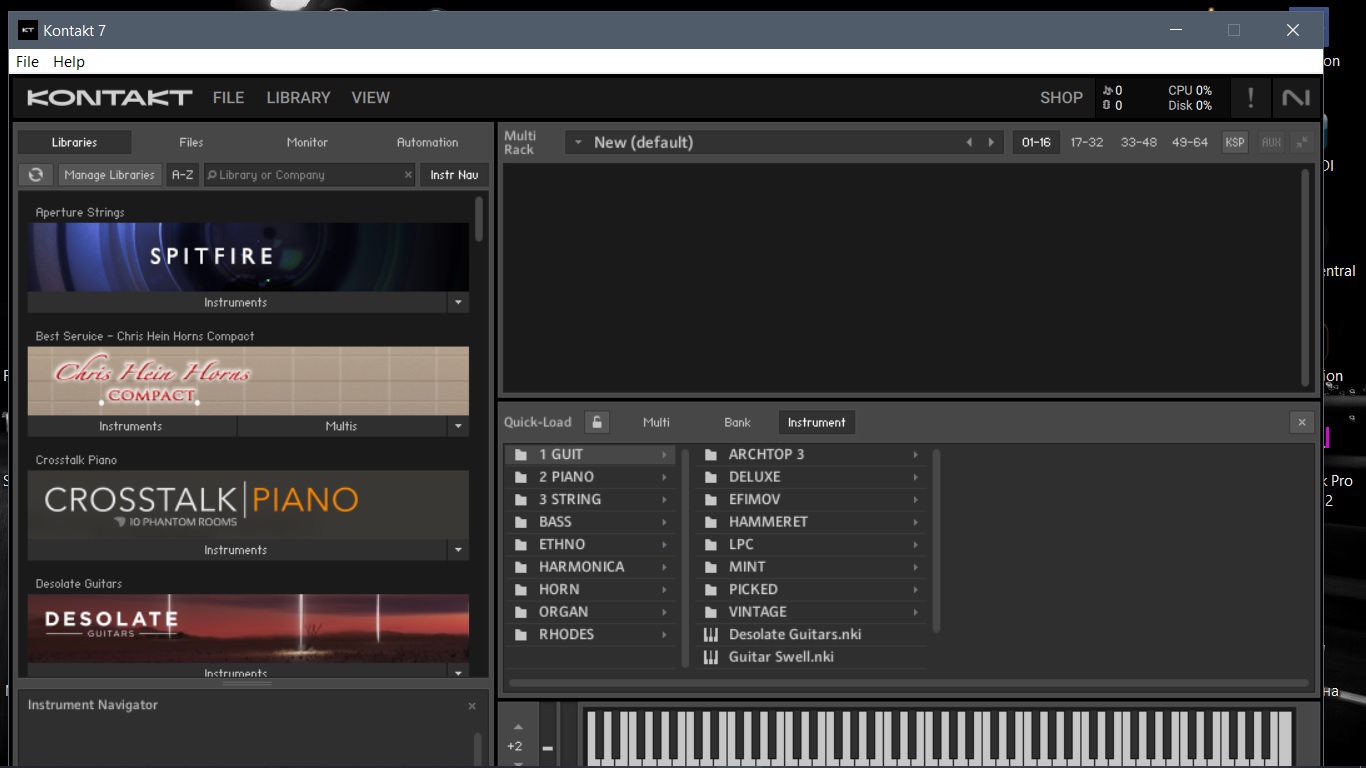Screen dimensions: 1366x768
Task: Select rack page 01-16
Action: point(1036,142)
